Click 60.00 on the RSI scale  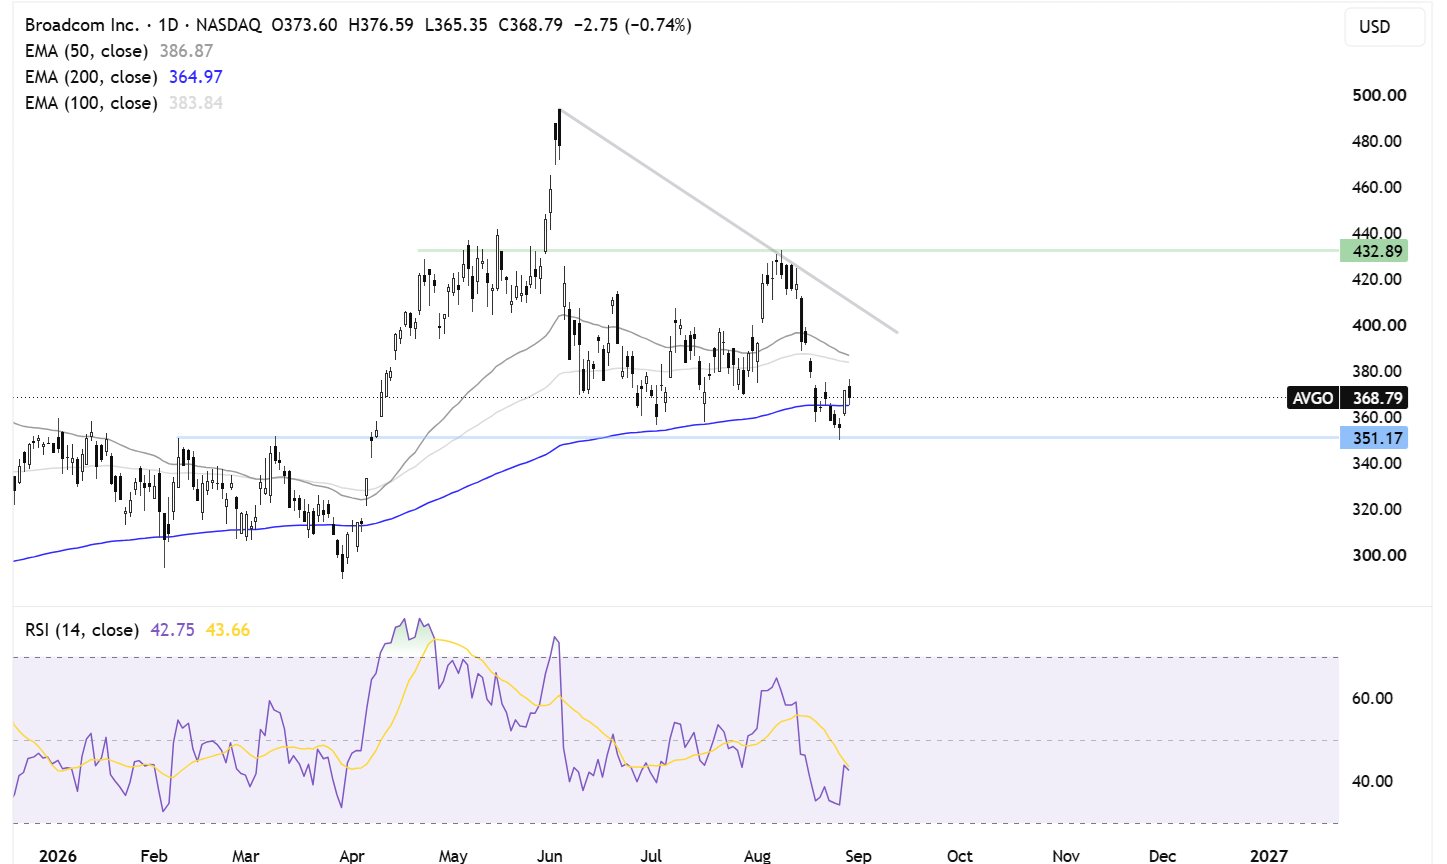point(1372,698)
